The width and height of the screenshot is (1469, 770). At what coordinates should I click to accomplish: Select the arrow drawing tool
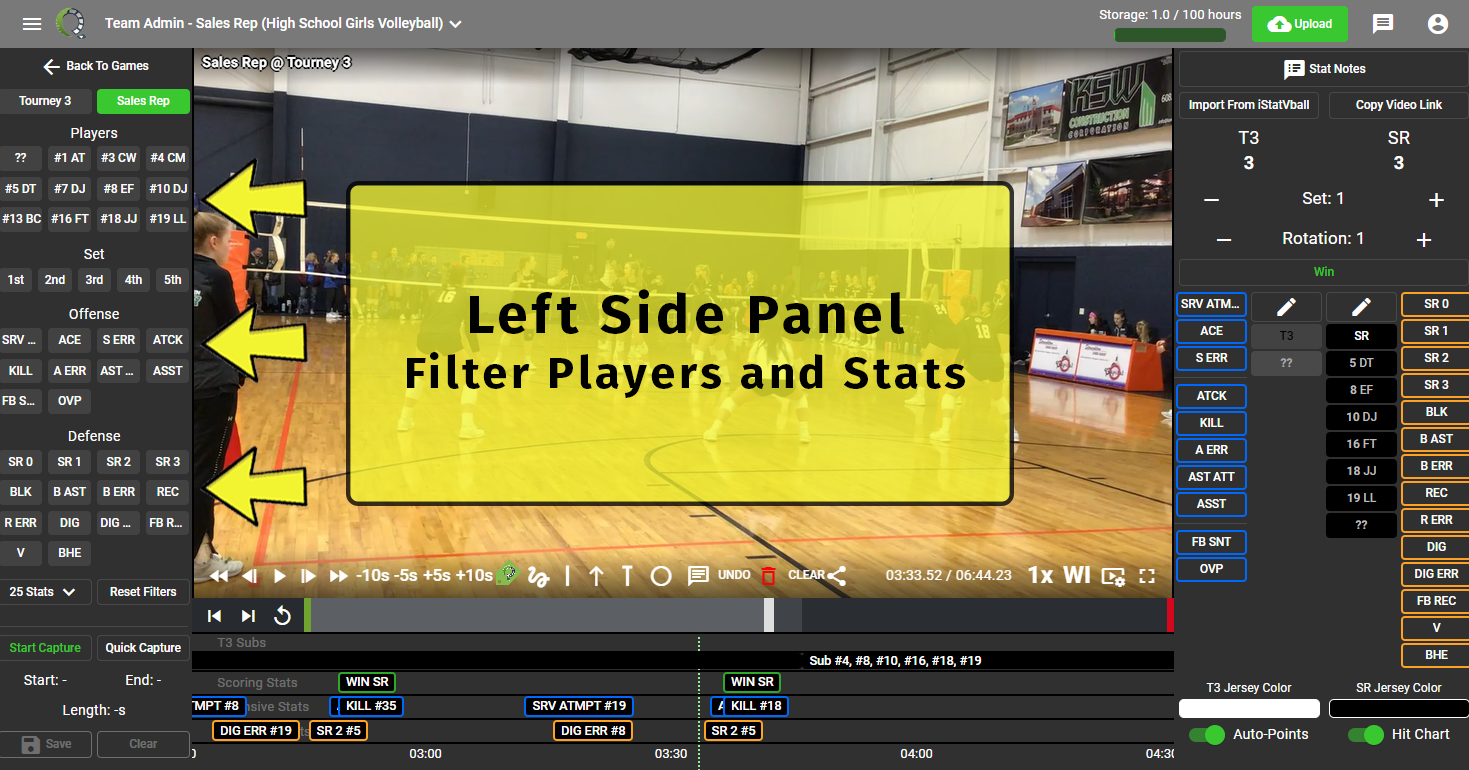[597, 576]
